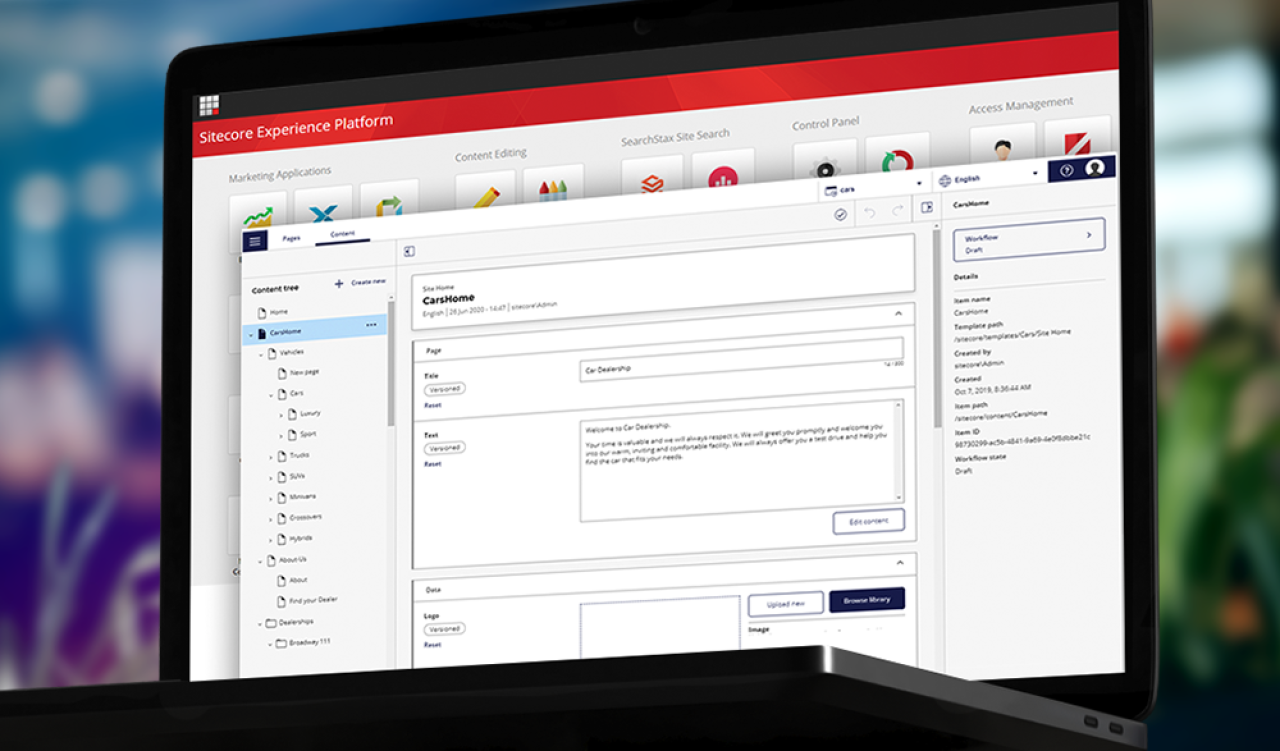Select Hybrids in the content tree
1280x751 pixels.
pos(301,538)
